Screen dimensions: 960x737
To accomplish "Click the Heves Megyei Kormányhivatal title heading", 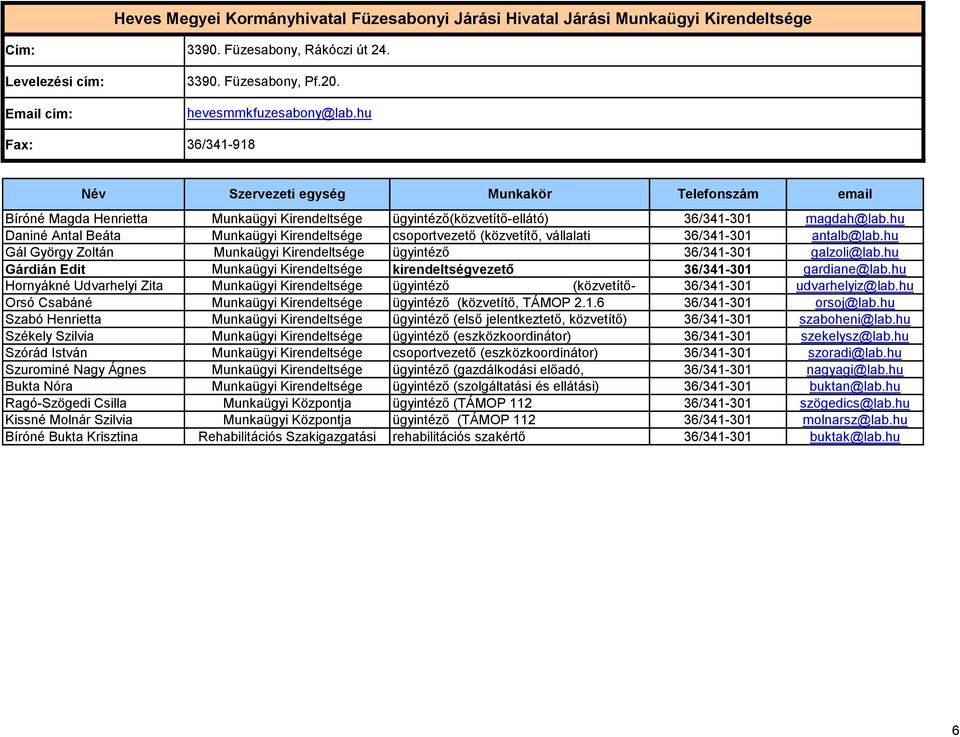I will [463, 18].
